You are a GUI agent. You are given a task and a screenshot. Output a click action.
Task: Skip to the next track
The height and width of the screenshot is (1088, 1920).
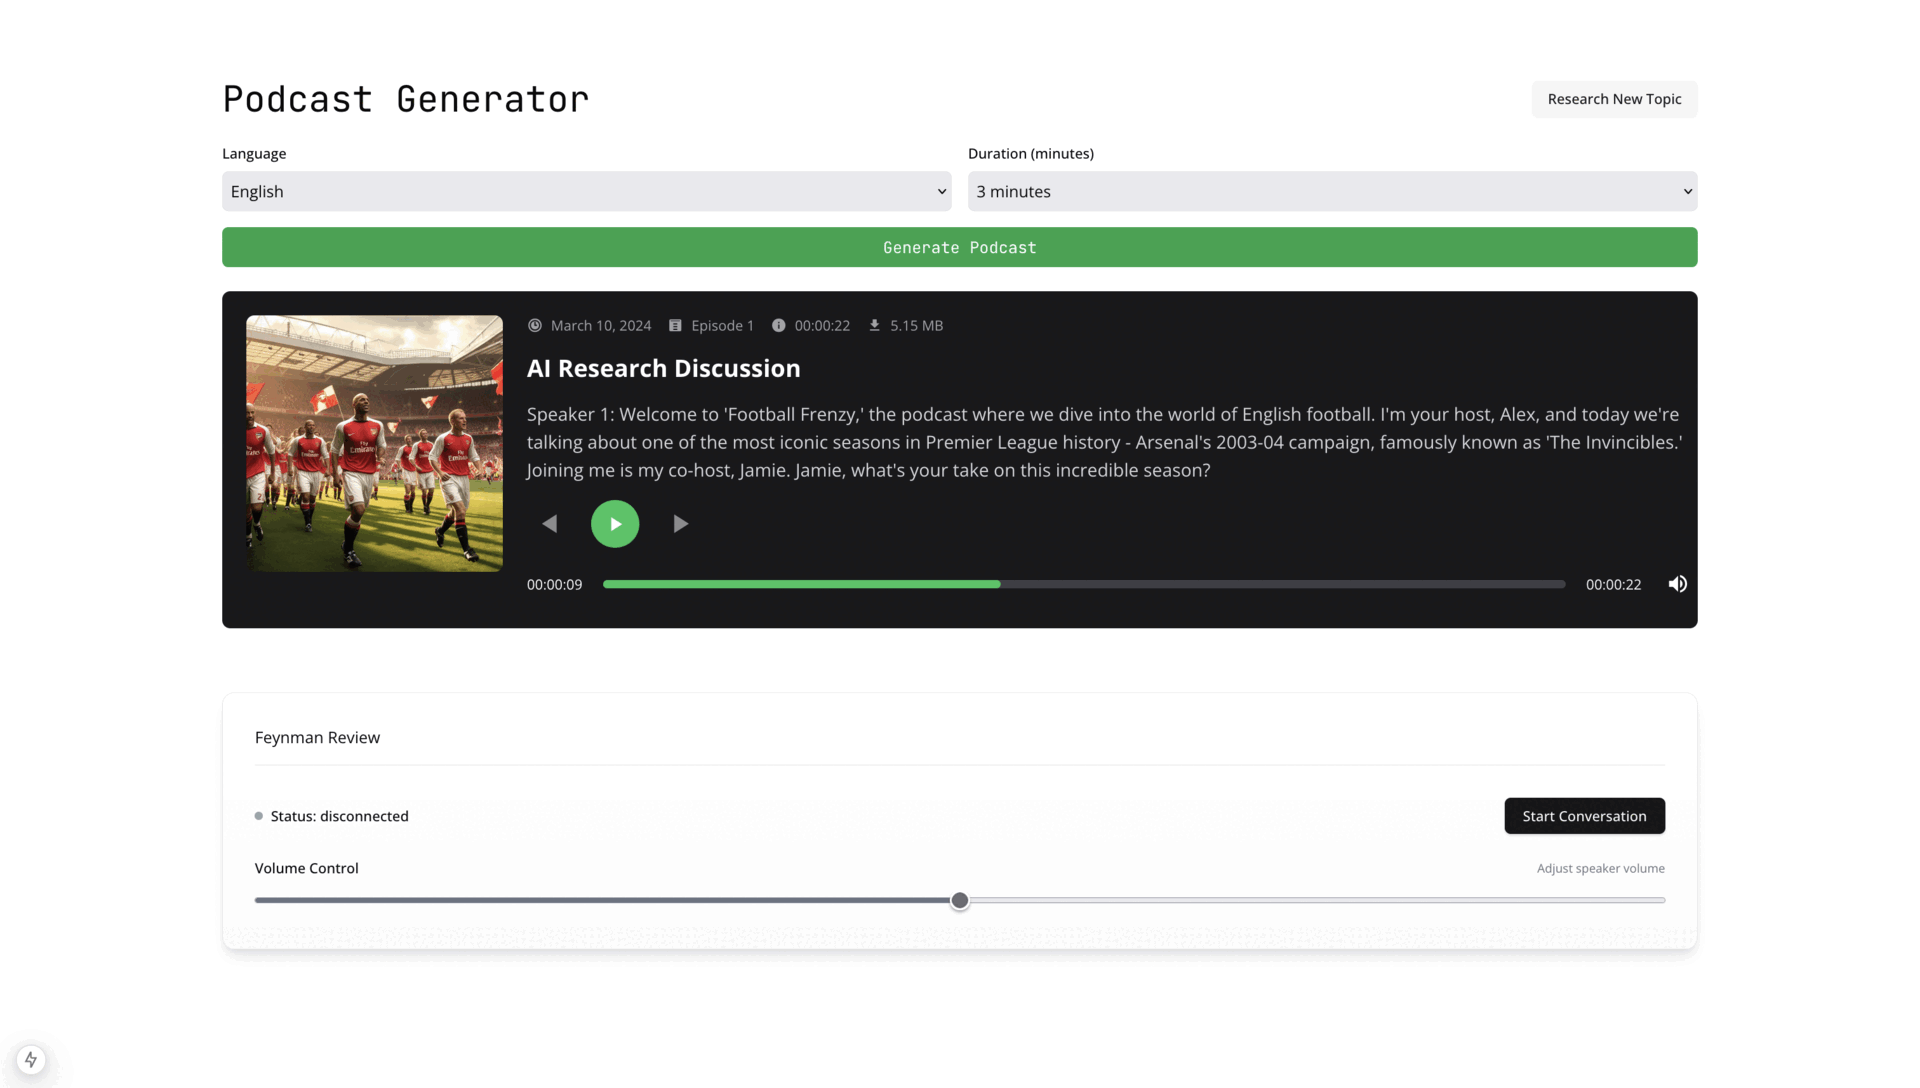(681, 524)
